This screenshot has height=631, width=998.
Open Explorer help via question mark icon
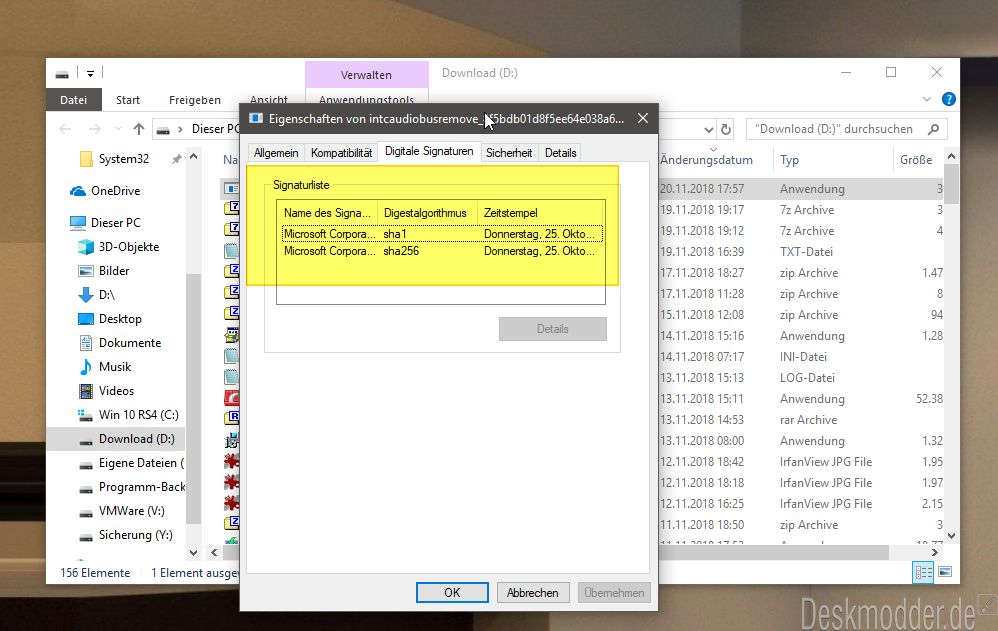948,99
